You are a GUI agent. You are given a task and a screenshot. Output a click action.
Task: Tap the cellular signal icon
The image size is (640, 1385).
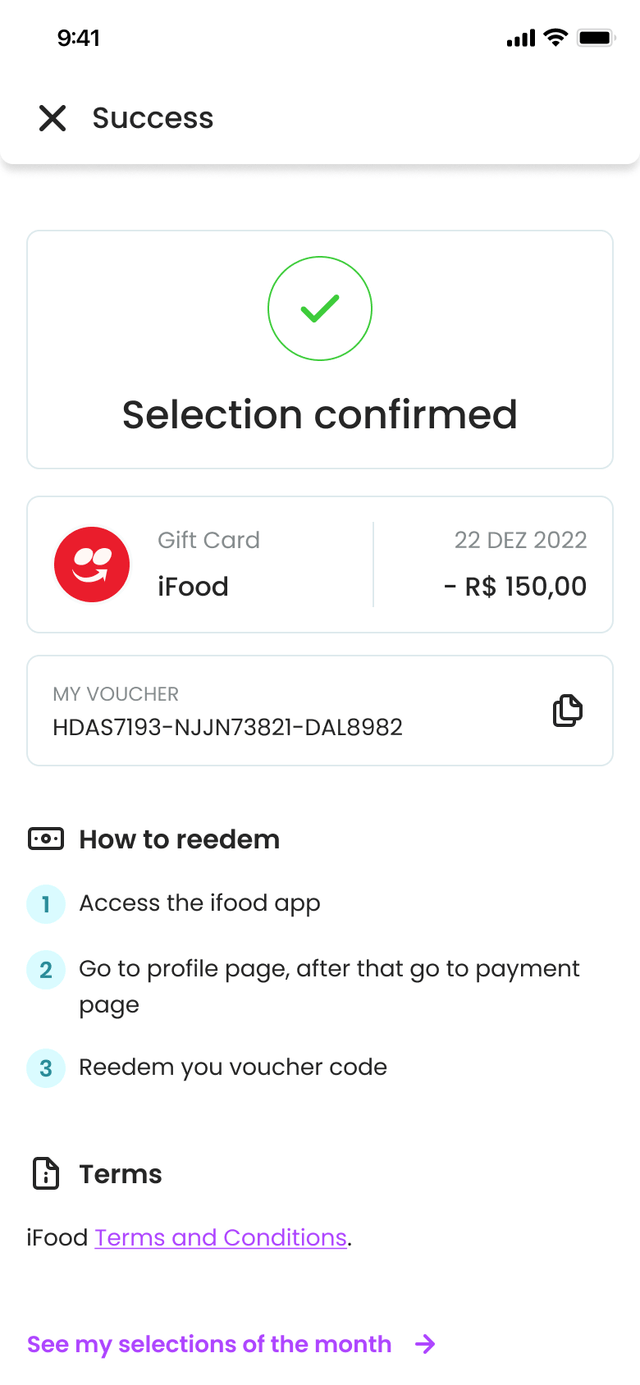pos(521,39)
